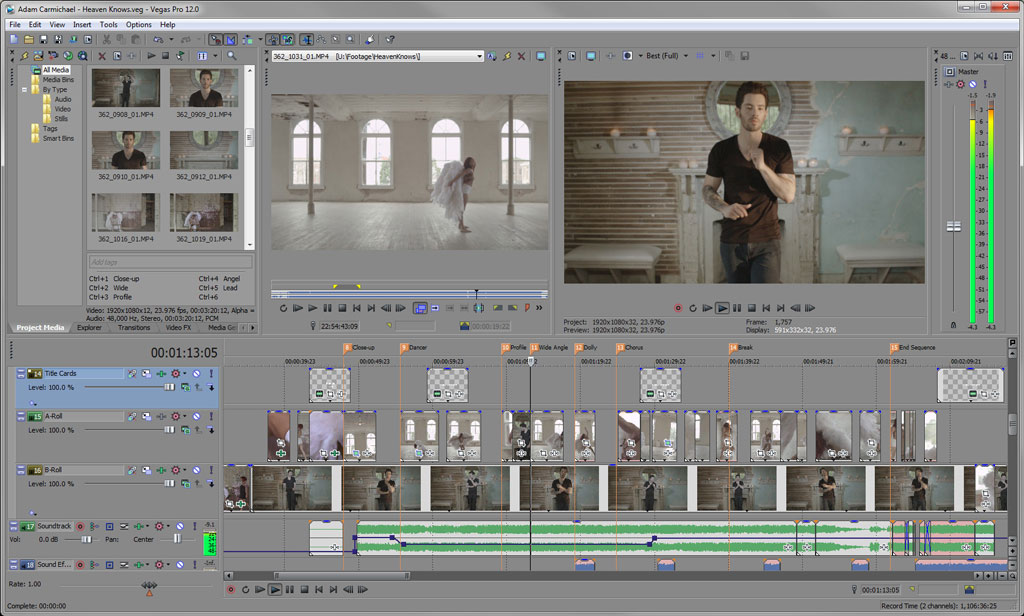The height and width of the screenshot is (616, 1024).
Task: Open the Insert menu
Action: point(82,24)
